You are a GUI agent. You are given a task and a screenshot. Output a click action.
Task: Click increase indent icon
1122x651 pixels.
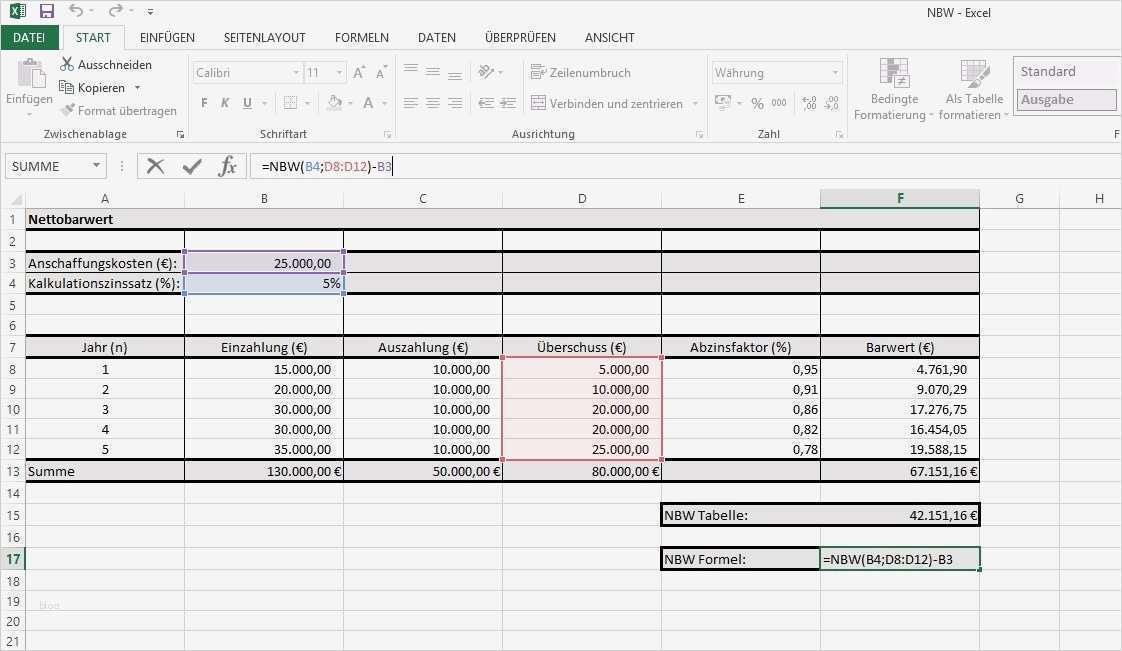[x=508, y=103]
